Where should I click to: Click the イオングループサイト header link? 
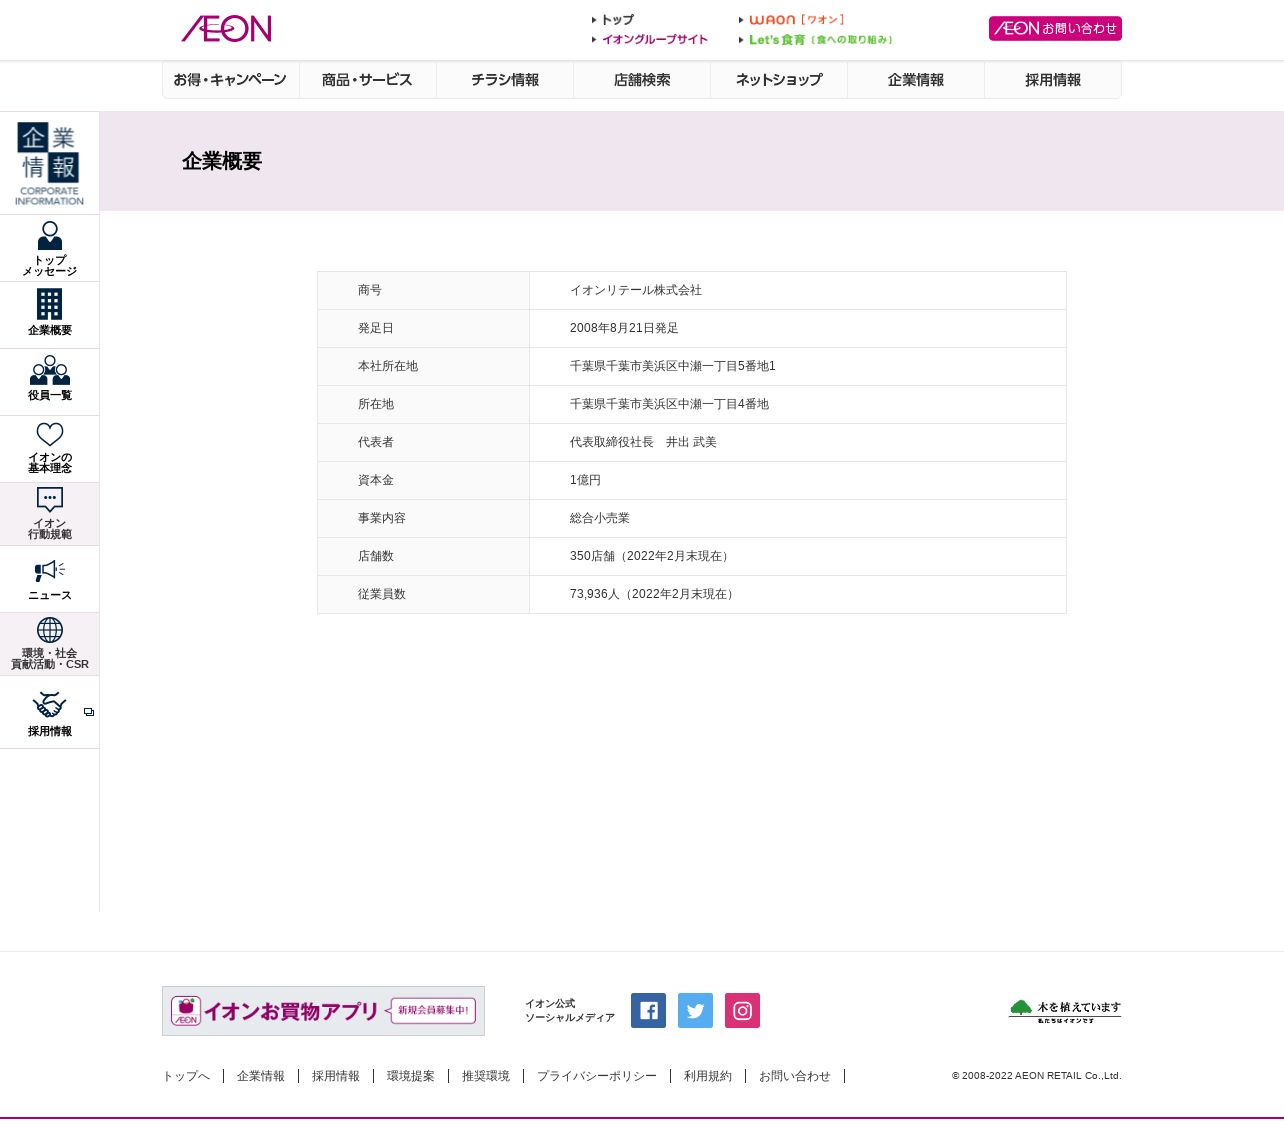click(x=650, y=40)
